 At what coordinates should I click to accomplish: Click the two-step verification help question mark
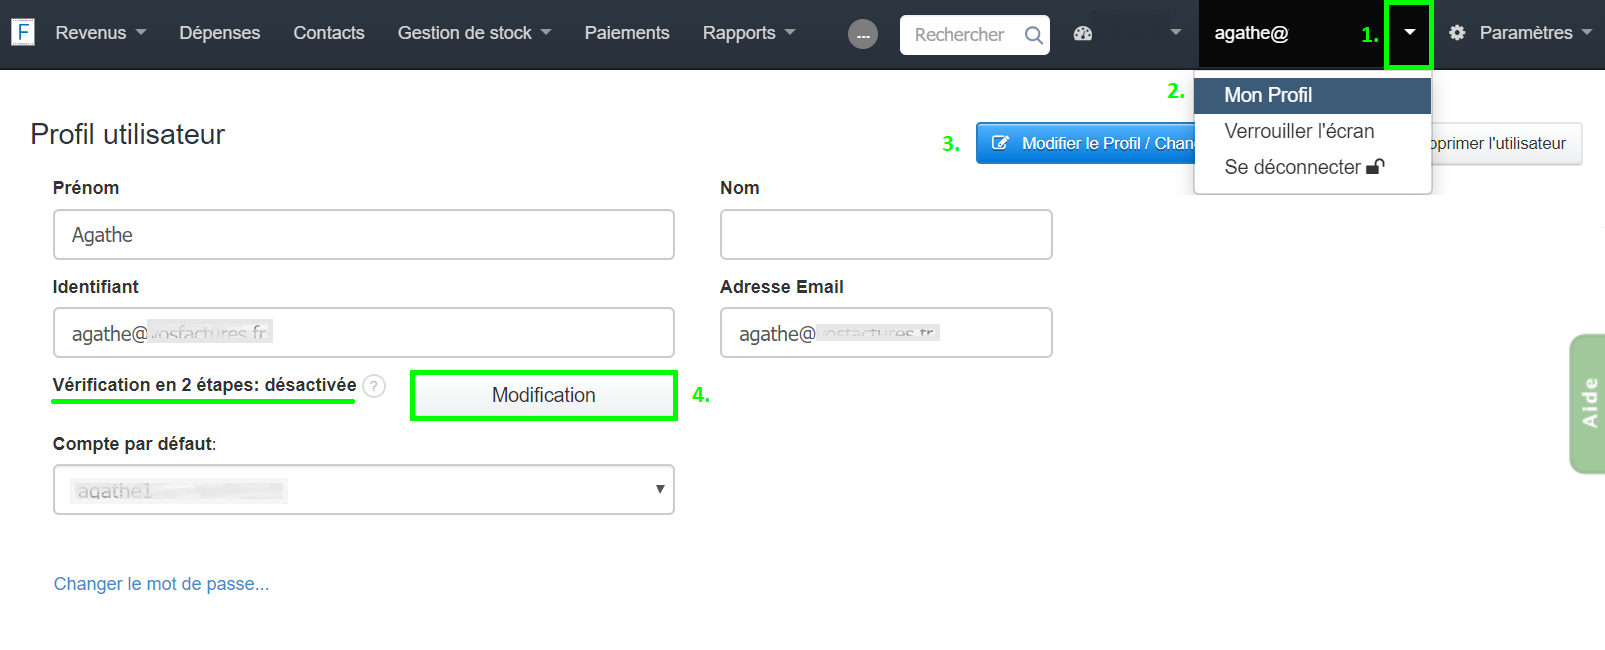tap(374, 386)
